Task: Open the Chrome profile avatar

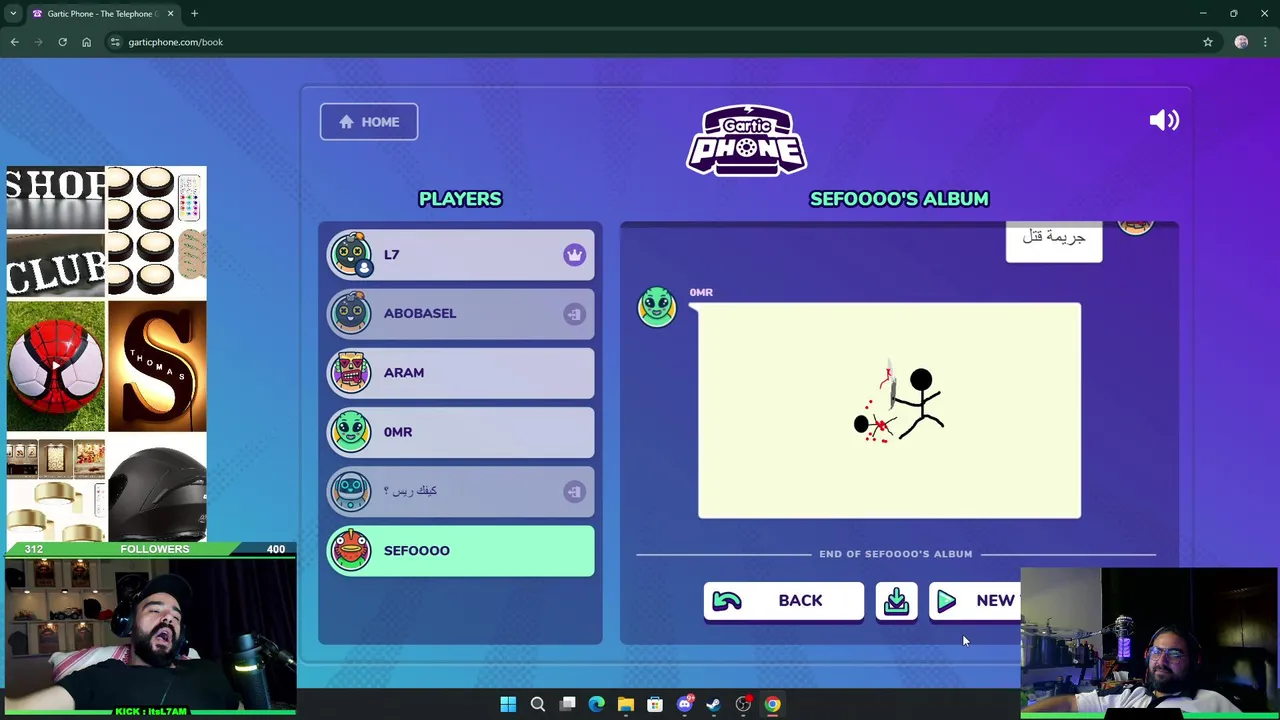Action: 1241,42
